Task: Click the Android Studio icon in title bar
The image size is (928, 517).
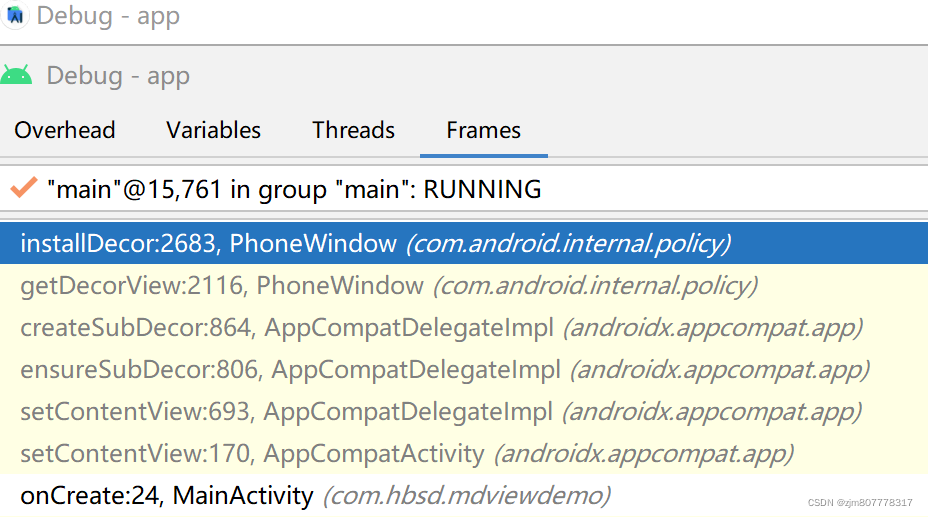Action: pyautogui.click(x=15, y=15)
